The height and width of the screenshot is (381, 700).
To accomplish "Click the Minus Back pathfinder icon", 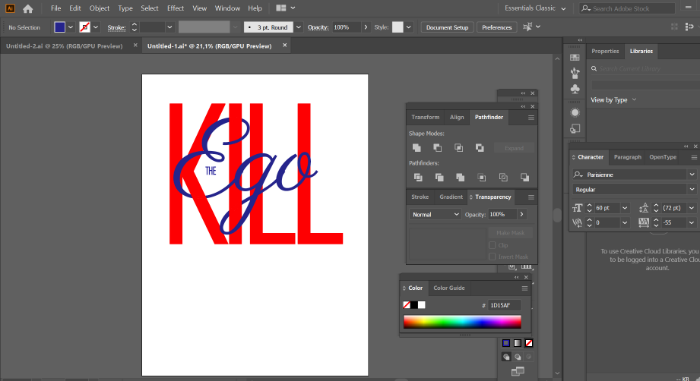I will click(525, 177).
